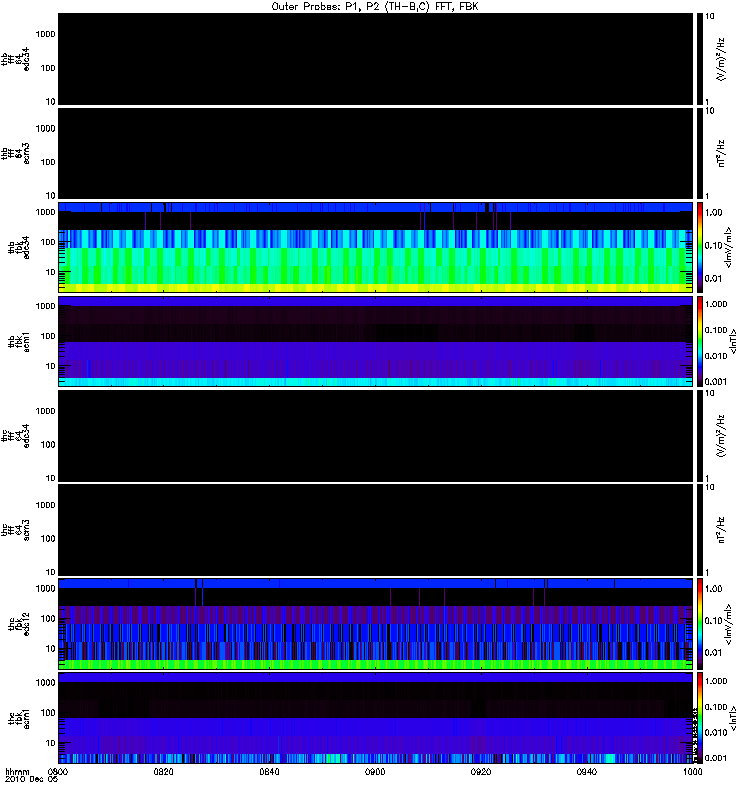Image resolution: width=750 pixels, height=800 pixels.
Task: Click the "0.100" color scale value of thc fbk scm1
Action: 716,707
